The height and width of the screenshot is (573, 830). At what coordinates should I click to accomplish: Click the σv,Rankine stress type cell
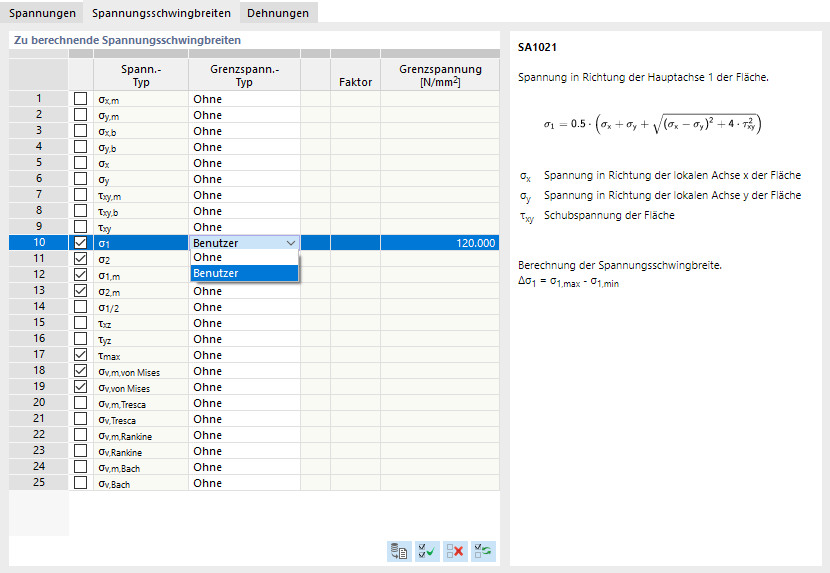pyautogui.click(x=141, y=451)
